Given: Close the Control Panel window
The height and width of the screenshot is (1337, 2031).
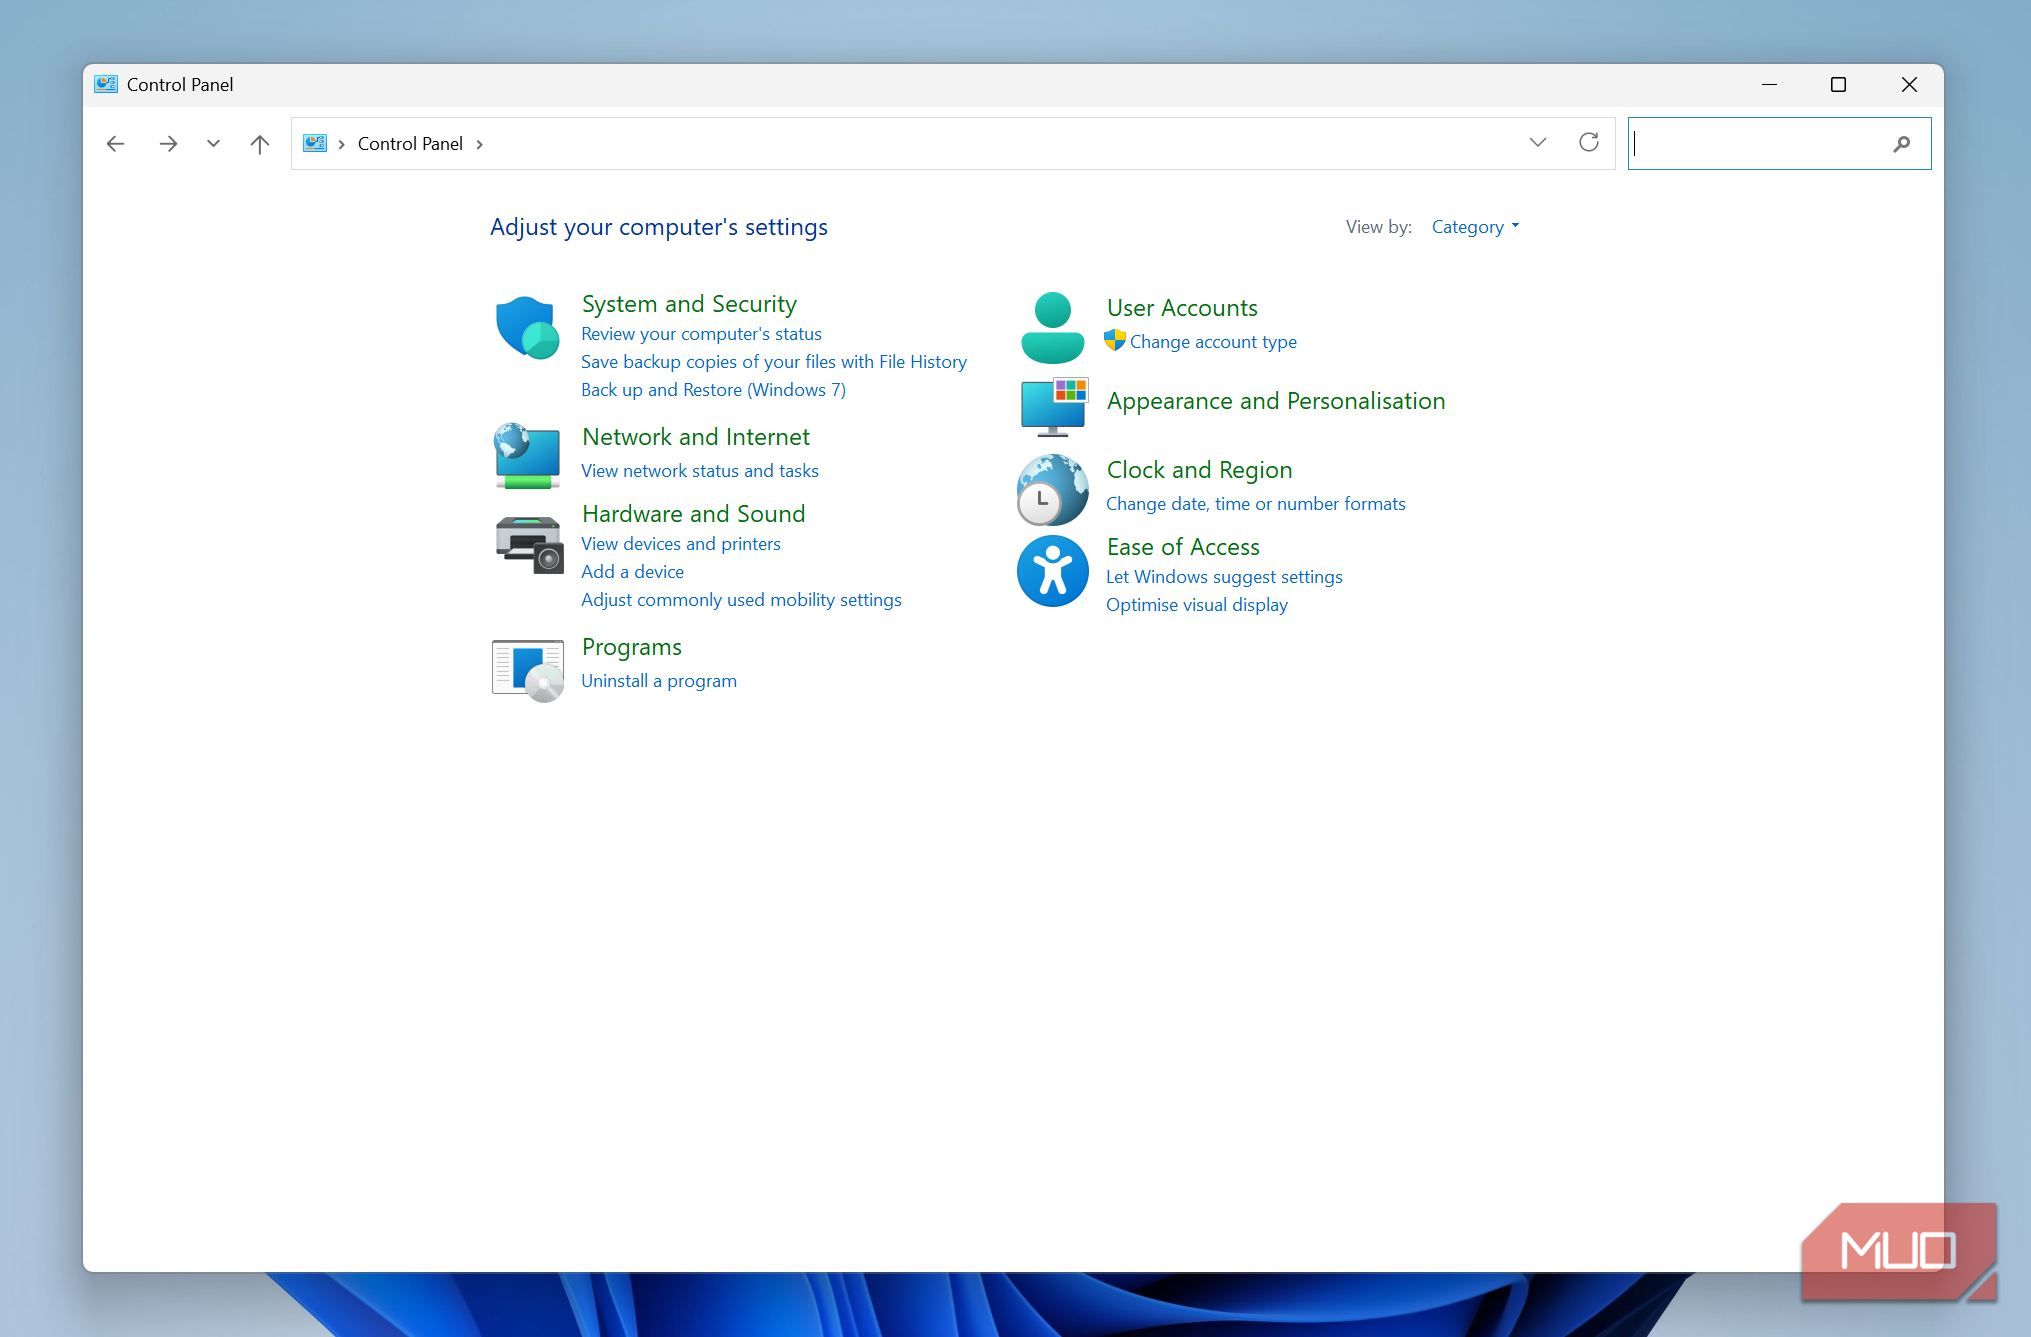Looking at the screenshot, I should (x=1909, y=85).
